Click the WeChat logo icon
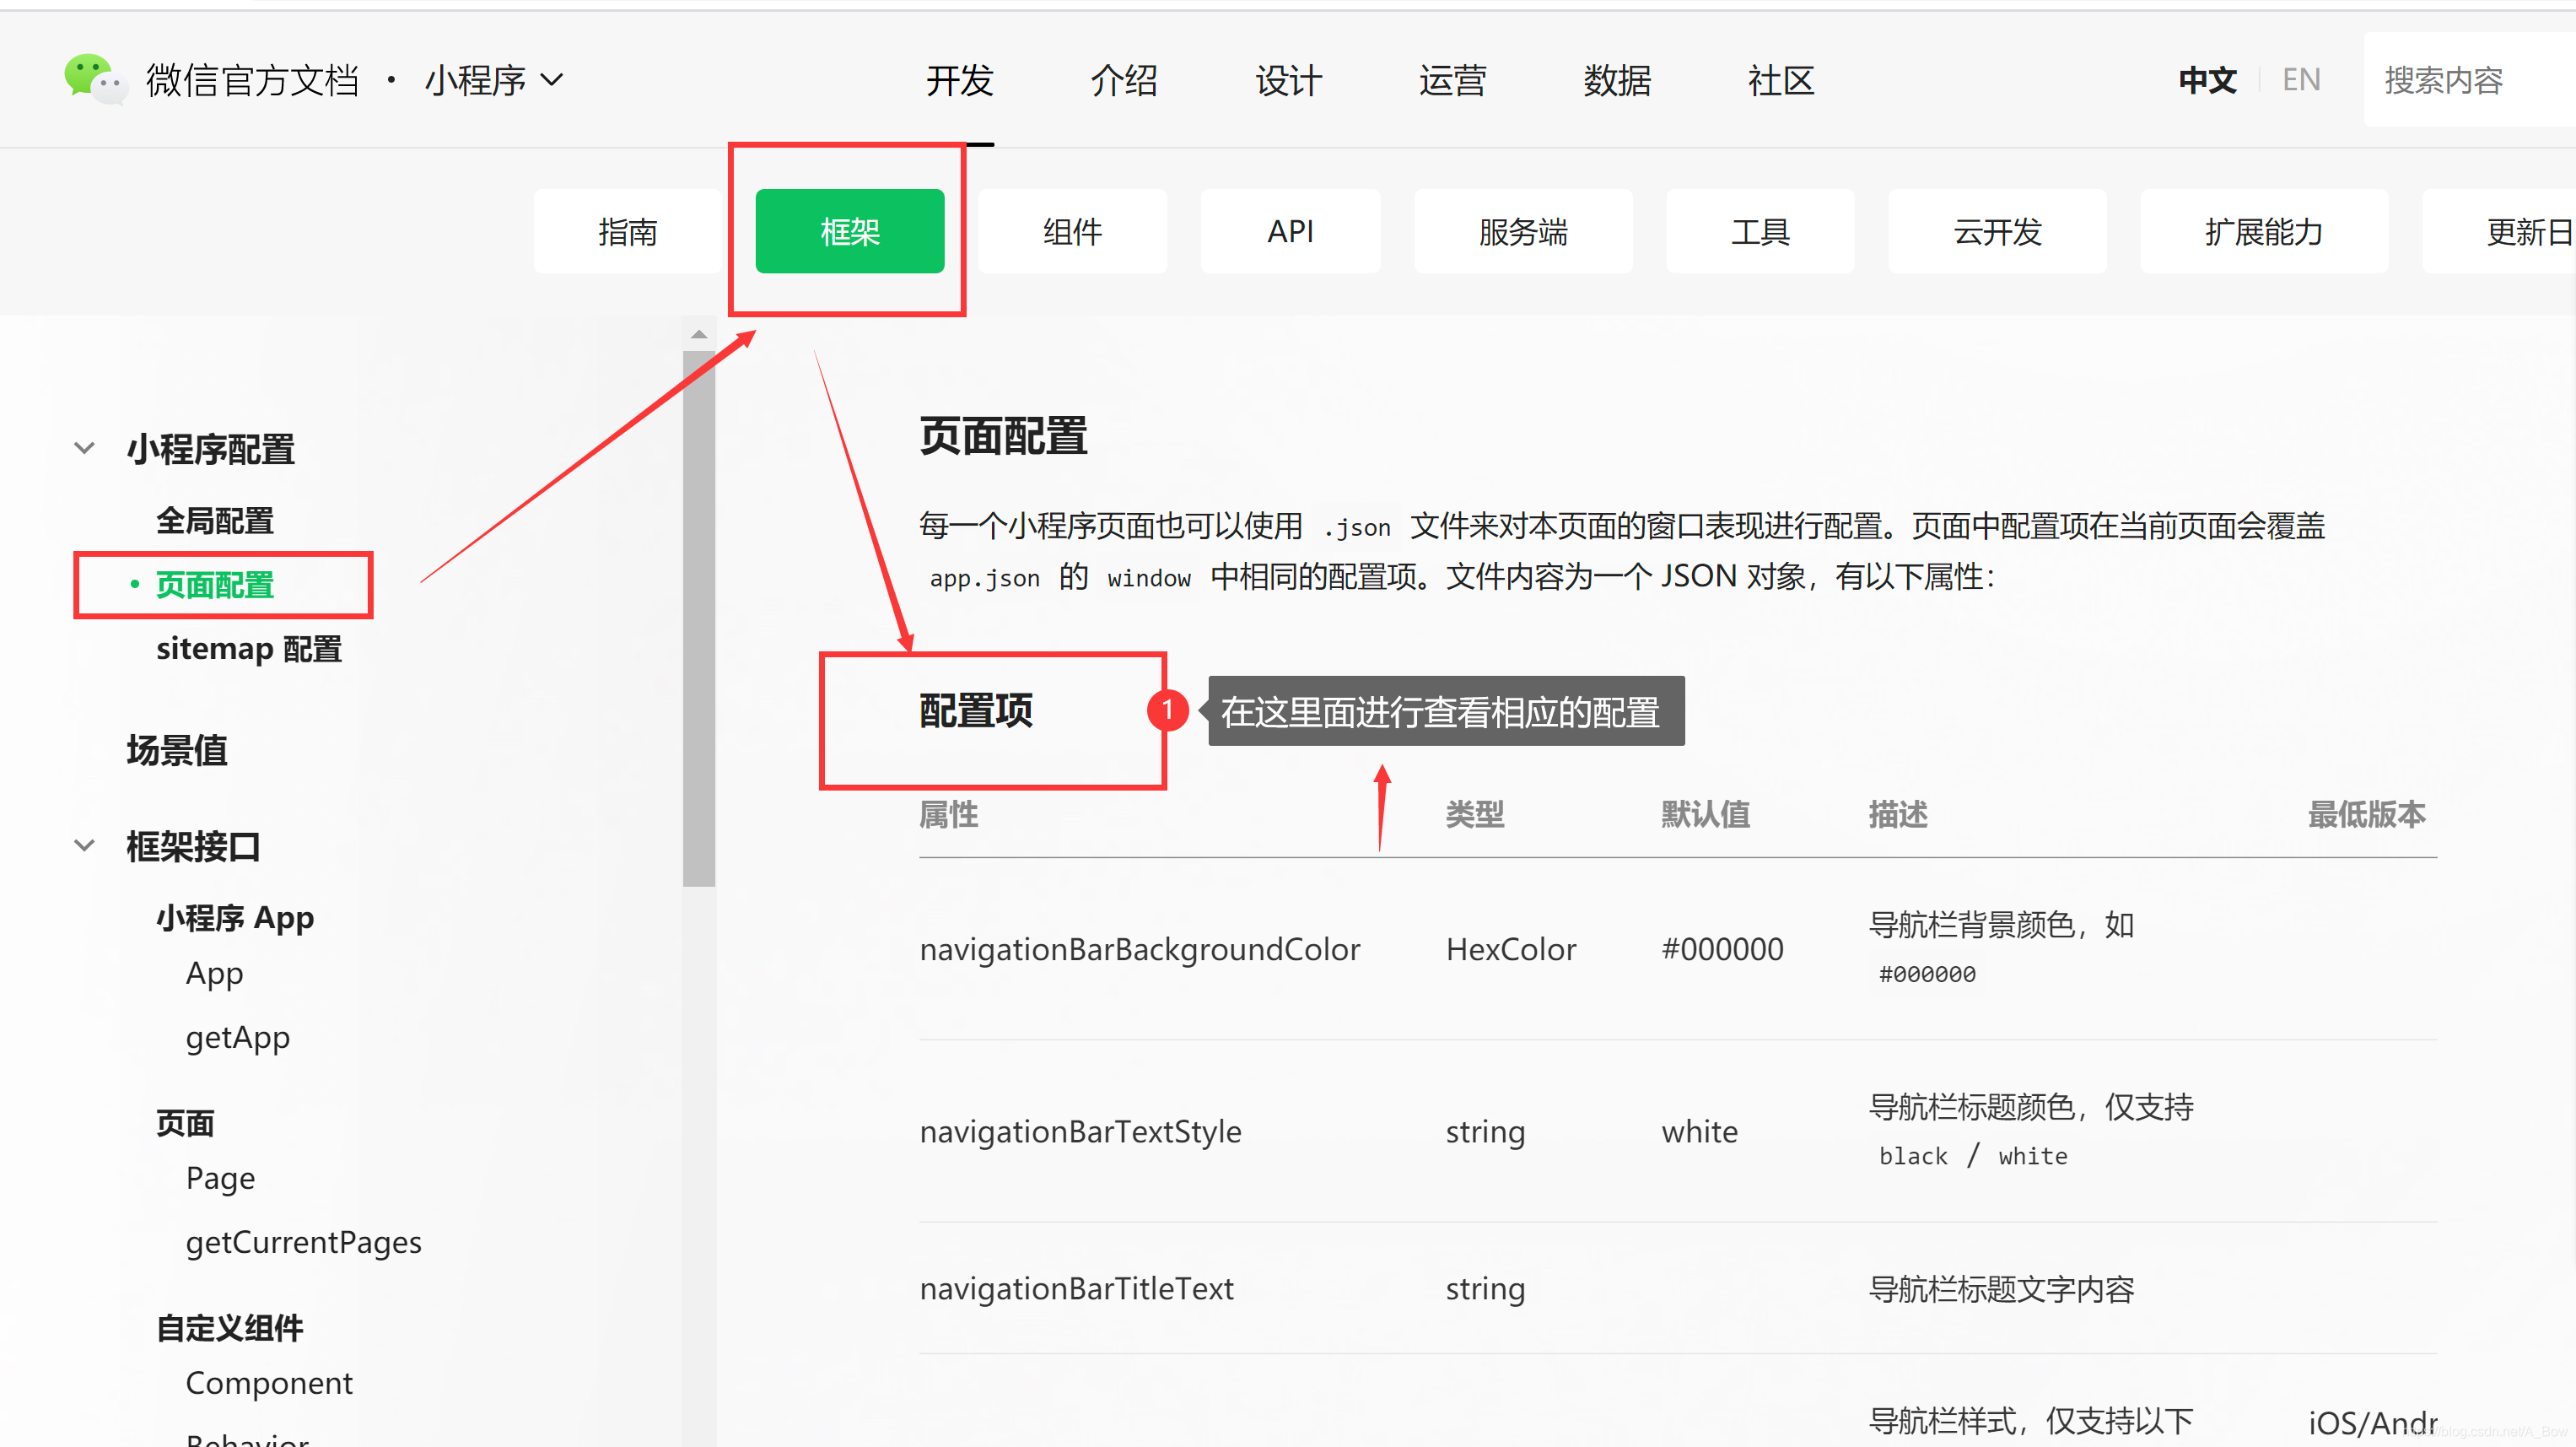2576x1447 pixels. pos(95,79)
